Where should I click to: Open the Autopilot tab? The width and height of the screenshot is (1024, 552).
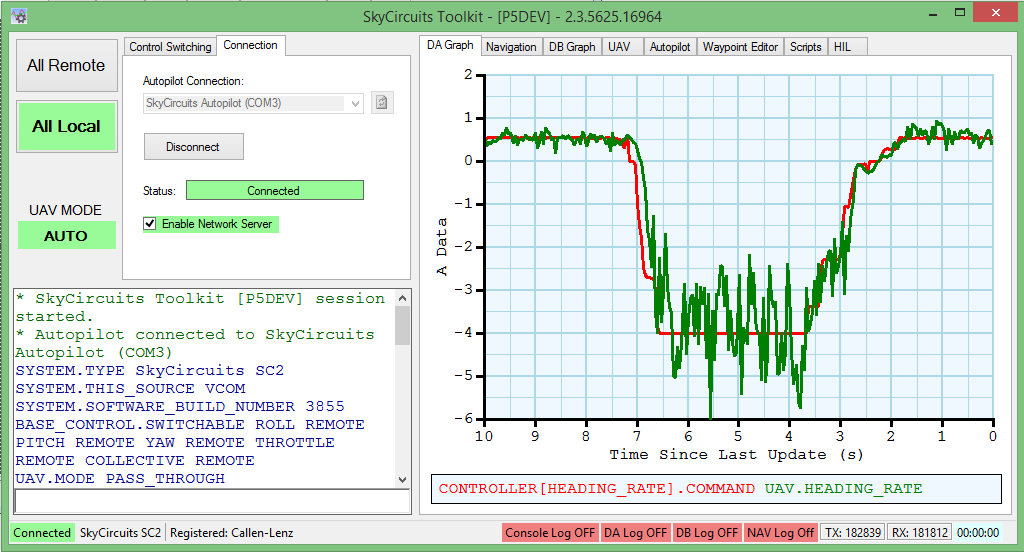[670, 47]
